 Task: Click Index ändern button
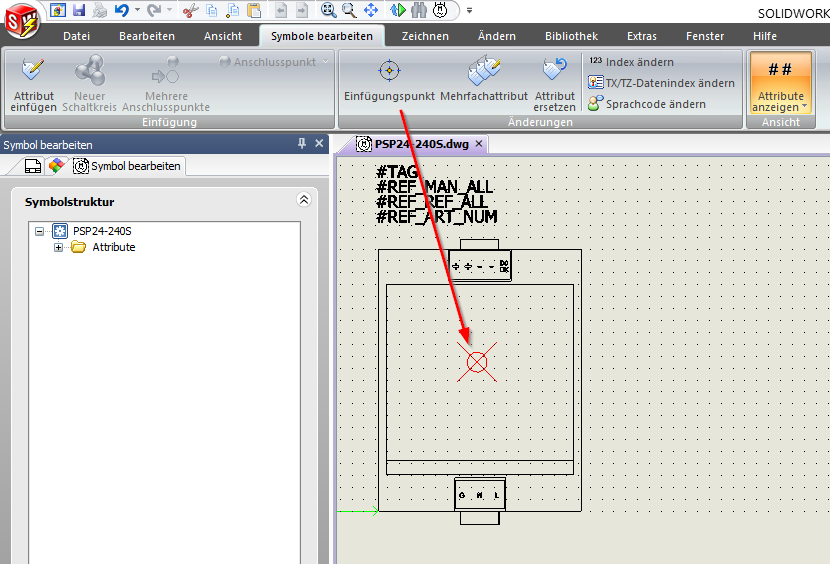pyautogui.click(x=638, y=62)
